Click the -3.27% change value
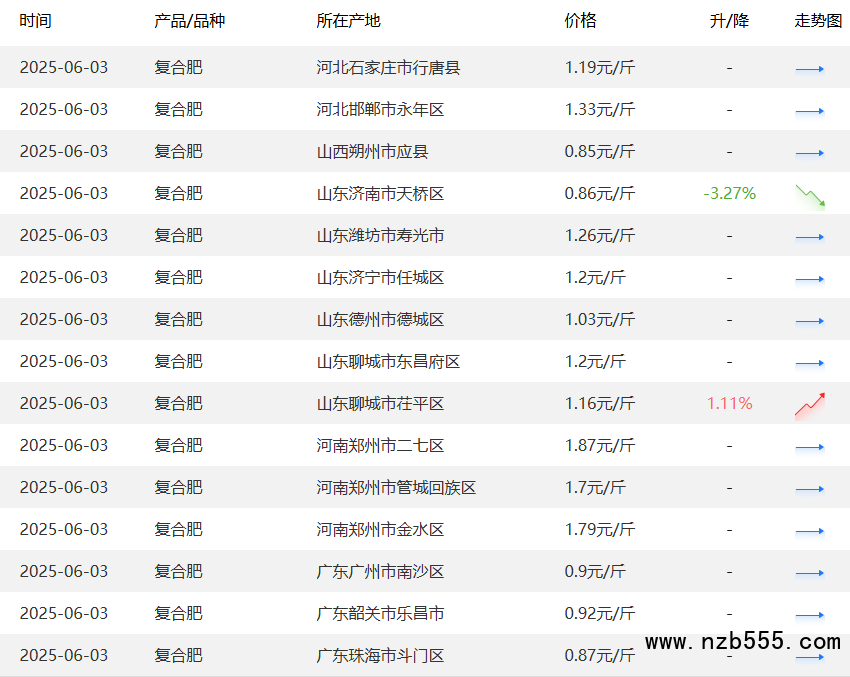Screen dimensions: 850x677 [x=729, y=193]
